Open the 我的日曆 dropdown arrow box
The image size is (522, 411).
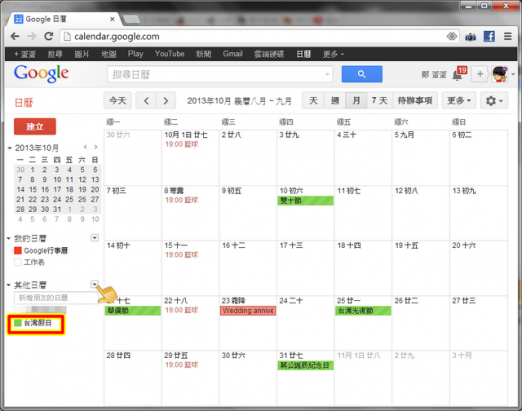point(95,238)
